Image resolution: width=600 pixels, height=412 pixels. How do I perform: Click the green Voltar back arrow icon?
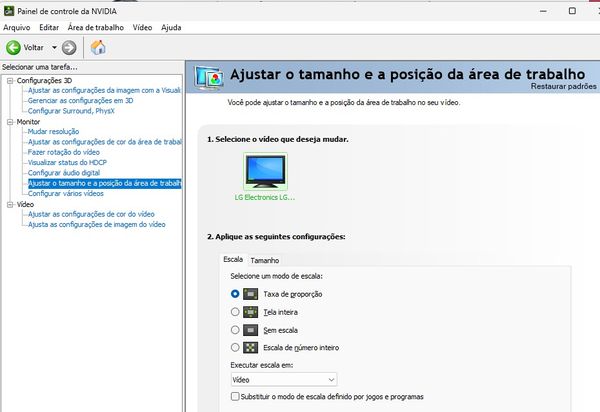(13, 47)
